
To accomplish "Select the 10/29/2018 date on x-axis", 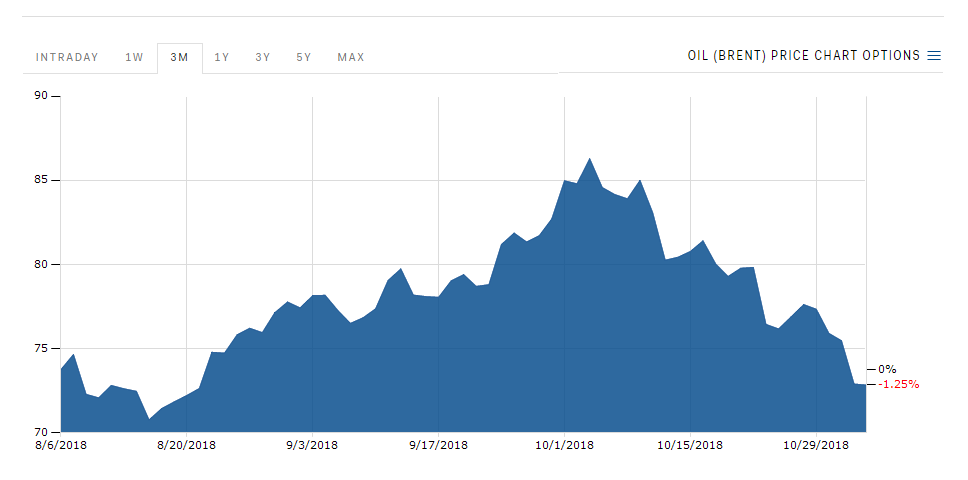I will [x=816, y=445].
